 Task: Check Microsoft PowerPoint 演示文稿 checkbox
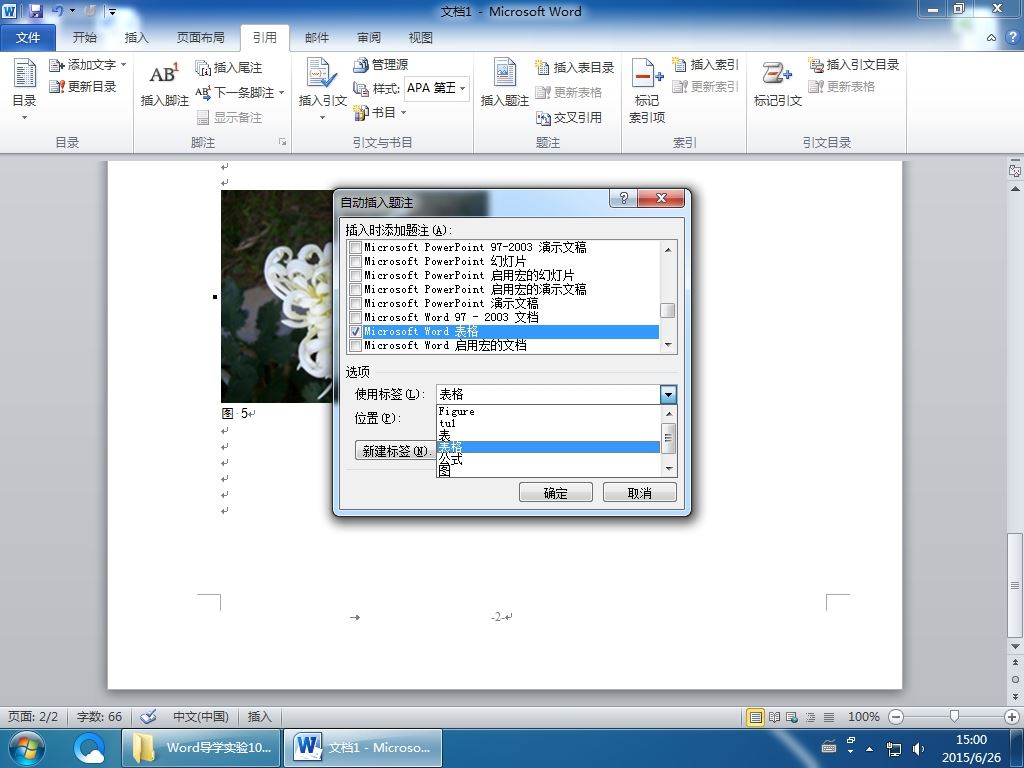tap(355, 304)
